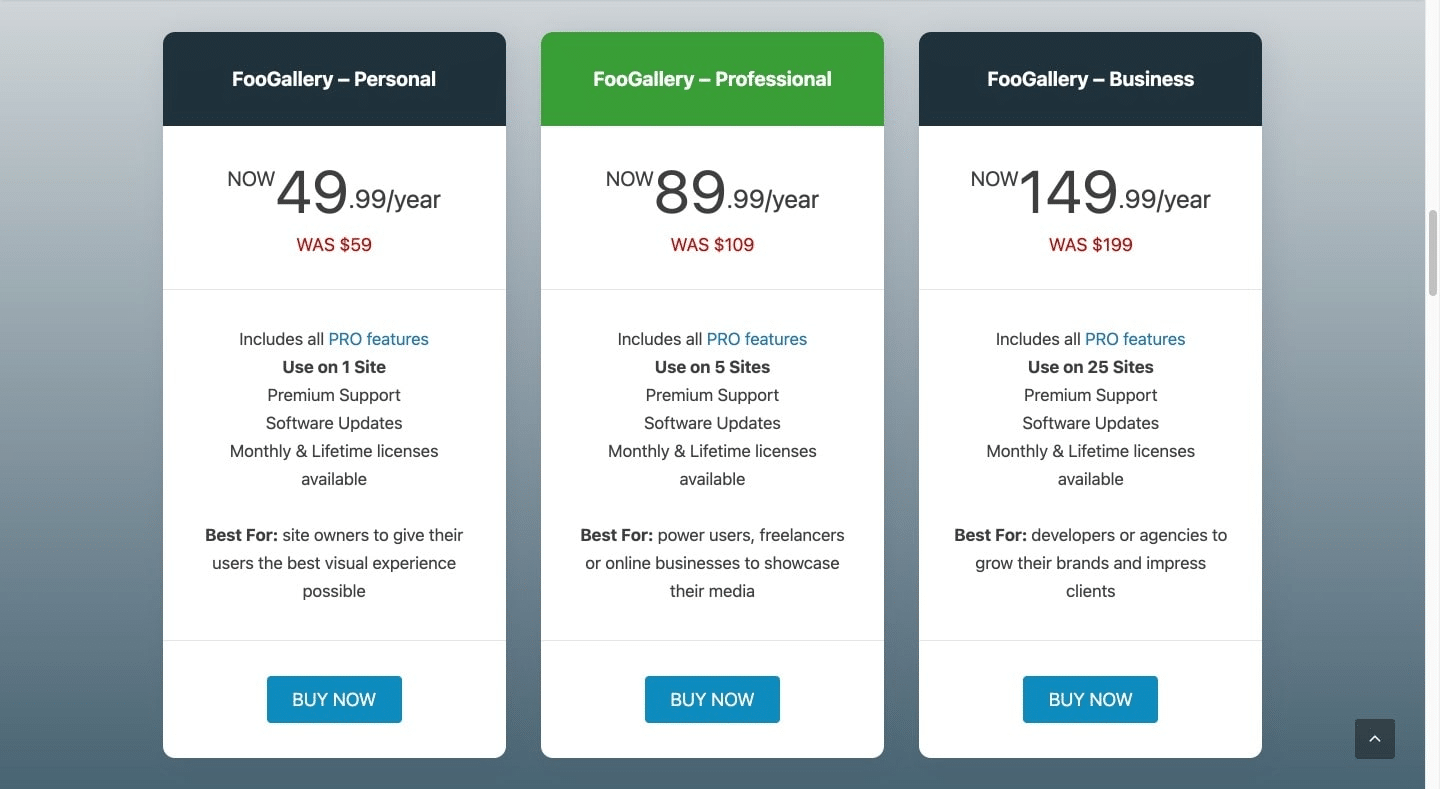The height and width of the screenshot is (789, 1440).
Task: Click the WAS $59 red text
Action: click(334, 245)
